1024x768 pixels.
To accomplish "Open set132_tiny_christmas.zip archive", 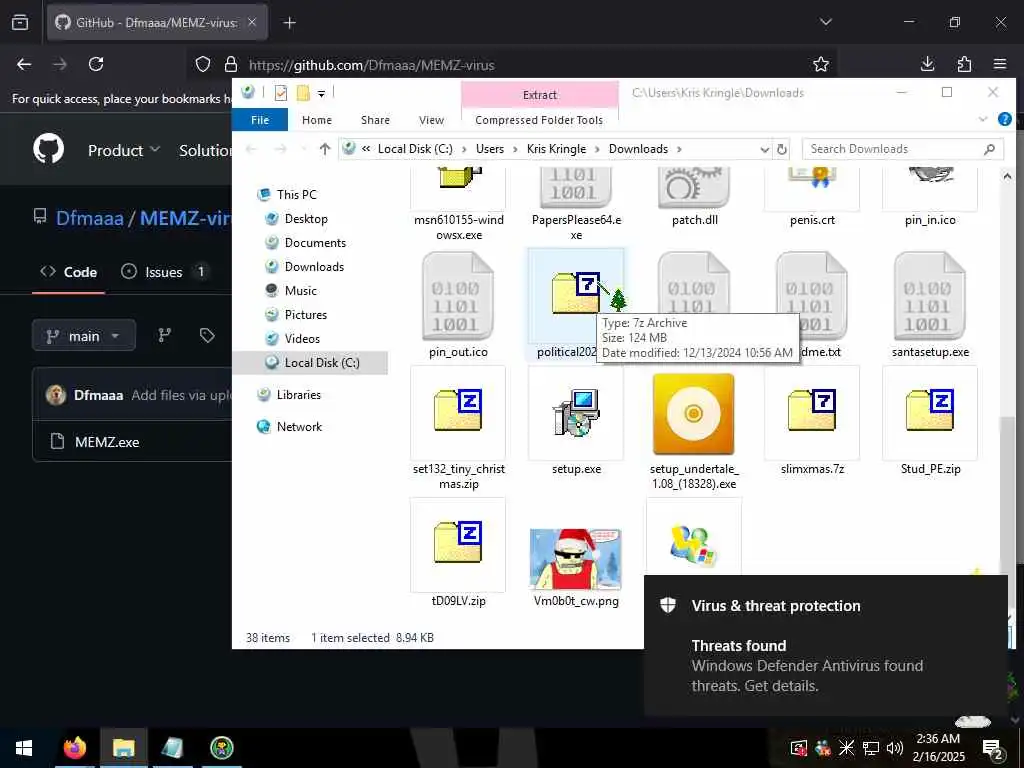I will [458, 428].
